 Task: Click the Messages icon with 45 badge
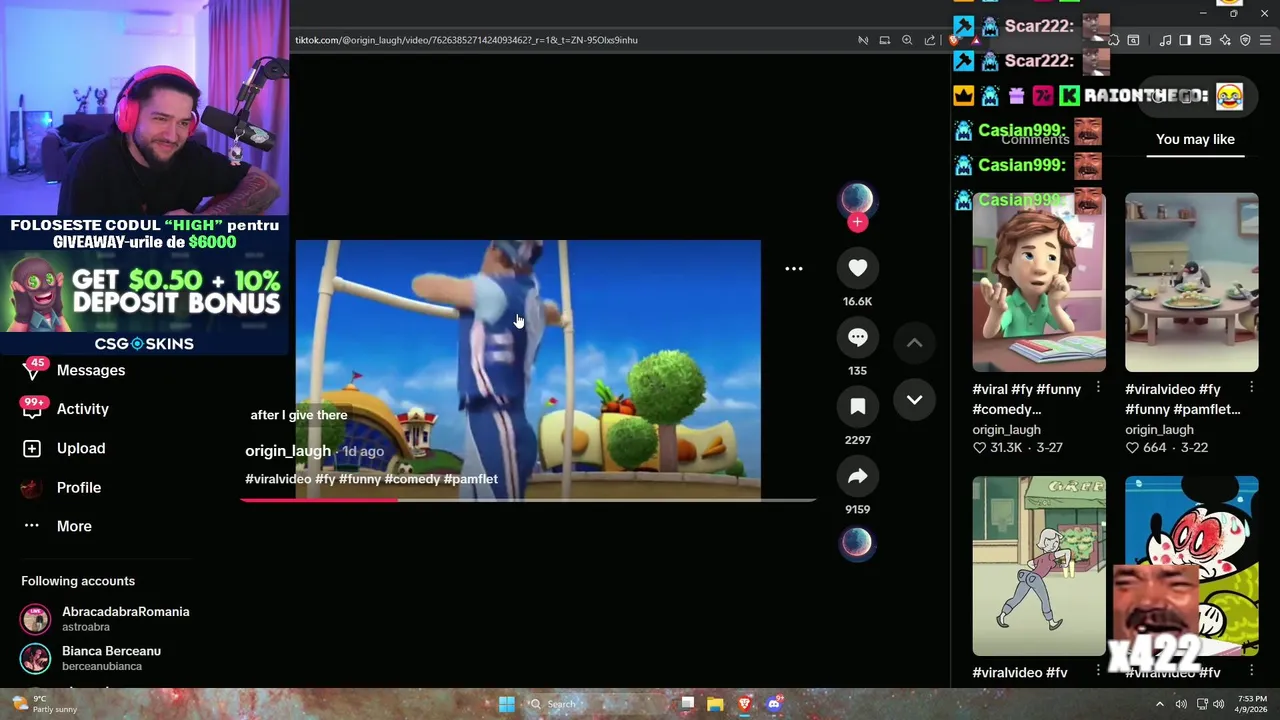pyautogui.click(x=33, y=369)
